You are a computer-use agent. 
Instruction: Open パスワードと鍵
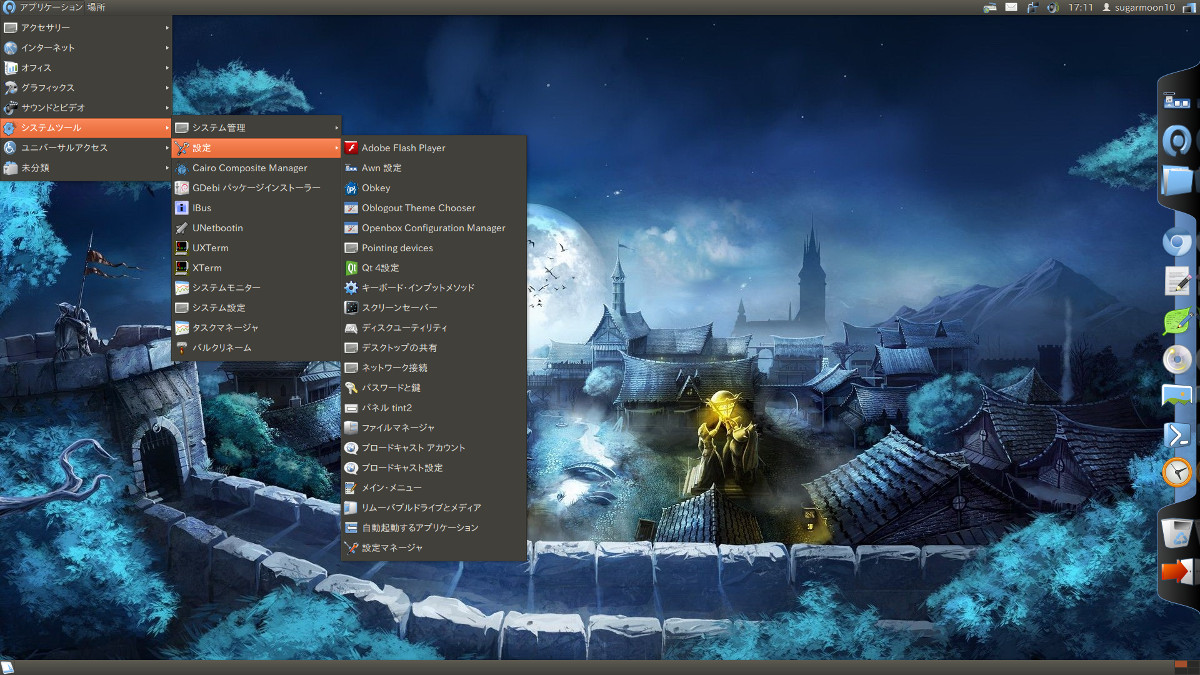[x=434, y=388]
